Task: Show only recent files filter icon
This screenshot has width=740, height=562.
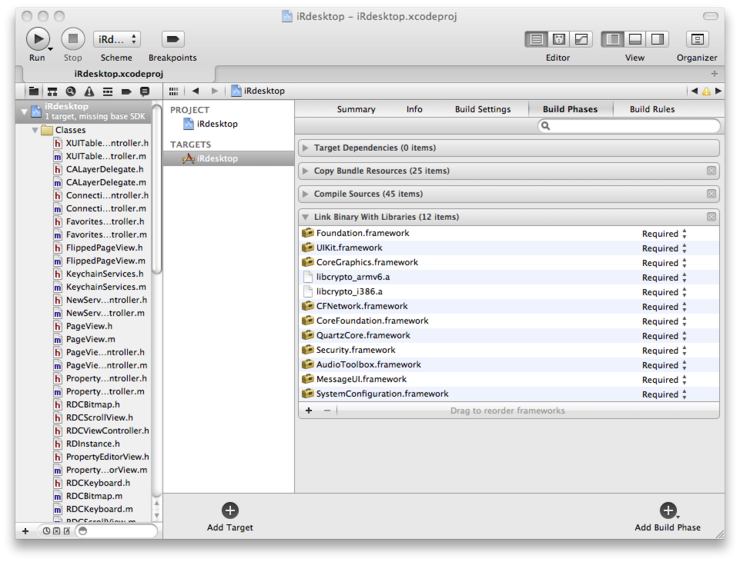Action: point(46,531)
